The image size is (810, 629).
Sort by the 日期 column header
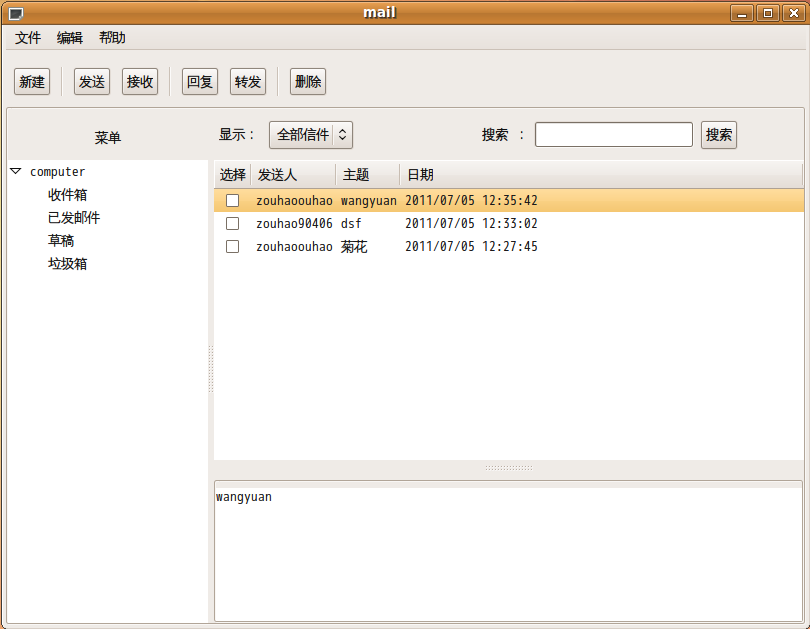coord(601,175)
